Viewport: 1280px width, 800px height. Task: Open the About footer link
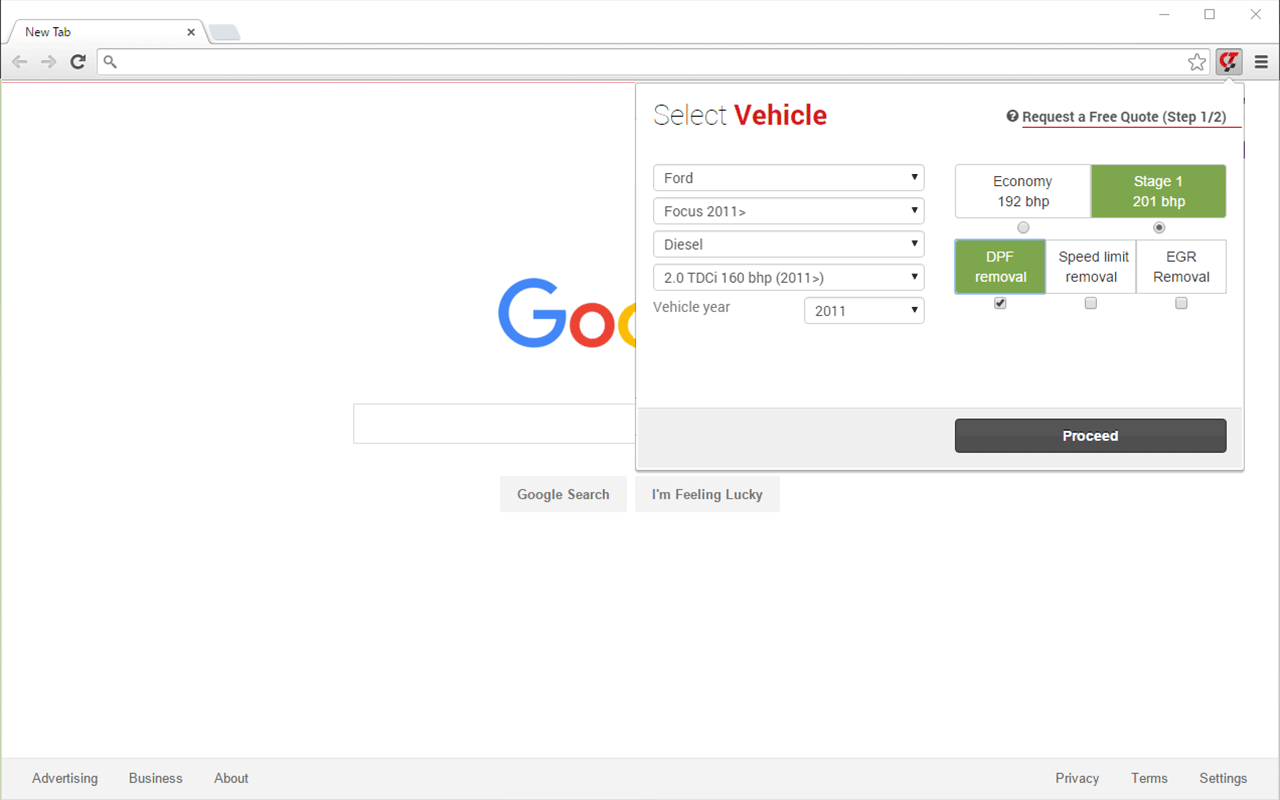[x=231, y=778]
